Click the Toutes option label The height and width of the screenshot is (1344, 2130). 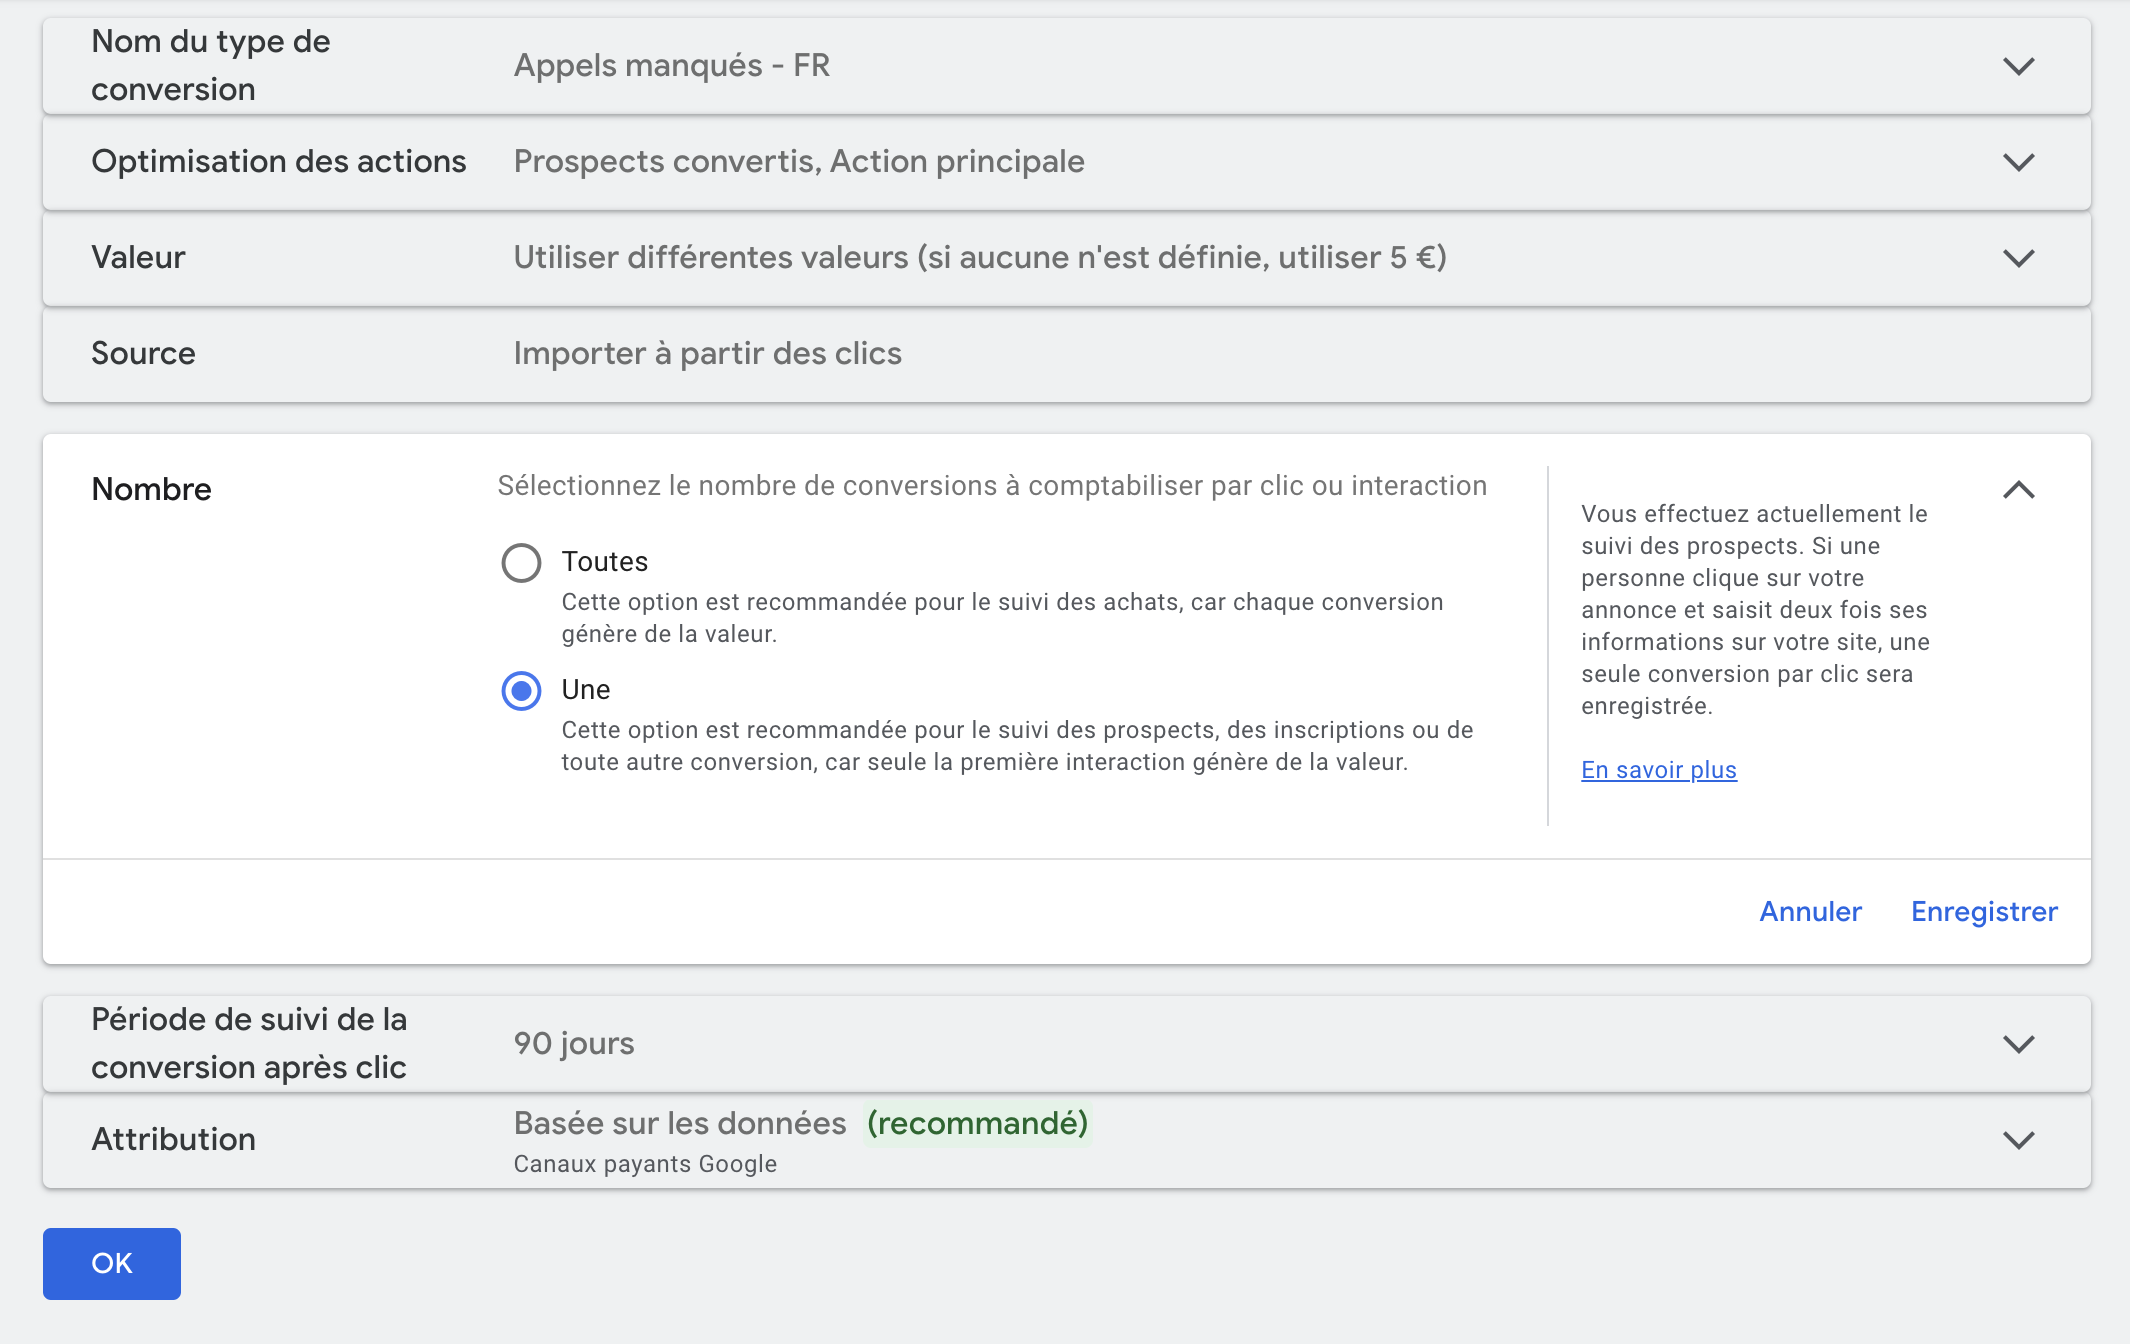click(605, 562)
